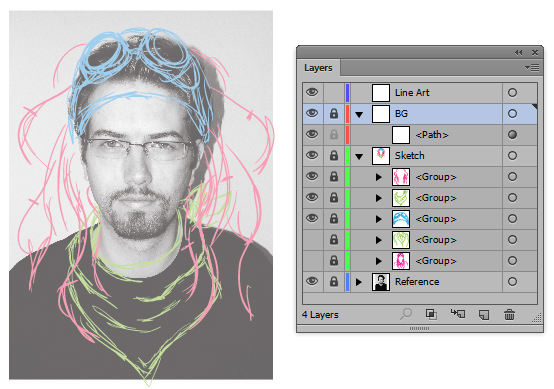
Task: Expand the Reference layer triangle
Action: pos(359,282)
